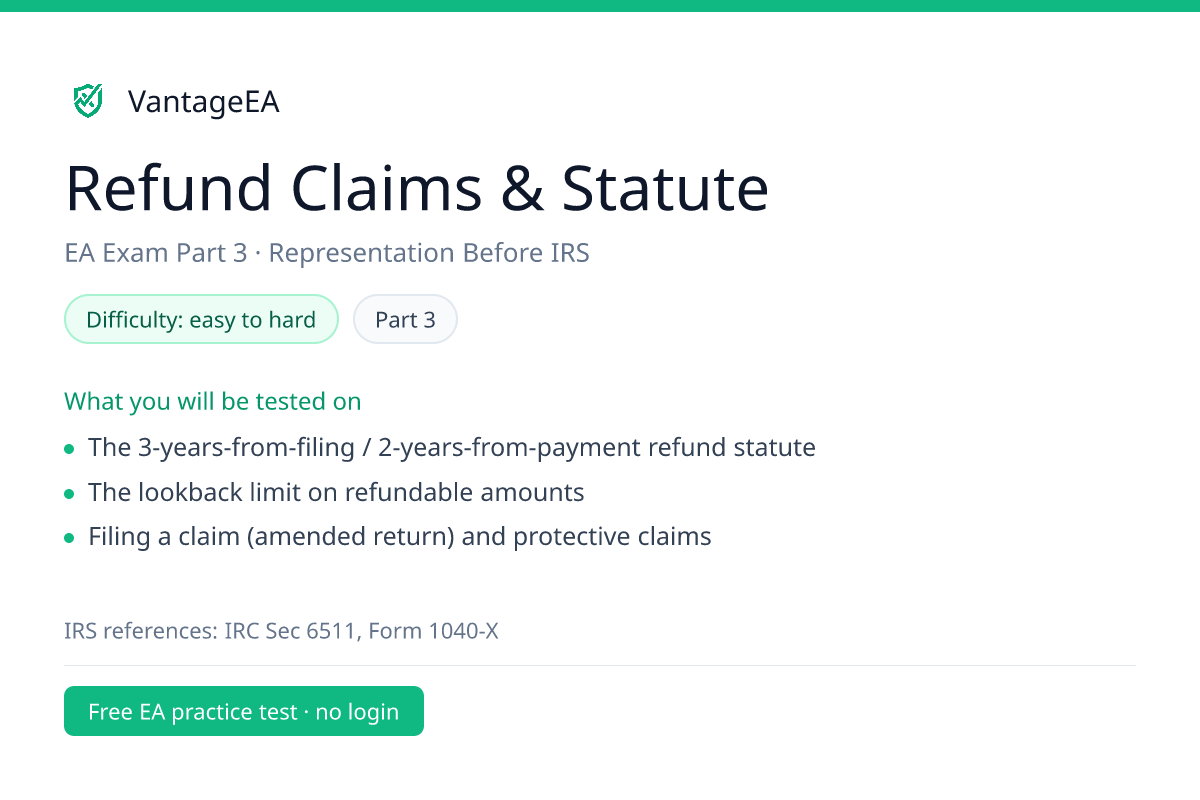Click the horizontal divider above the practice button
The width and height of the screenshot is (1200, 800).
600,665
